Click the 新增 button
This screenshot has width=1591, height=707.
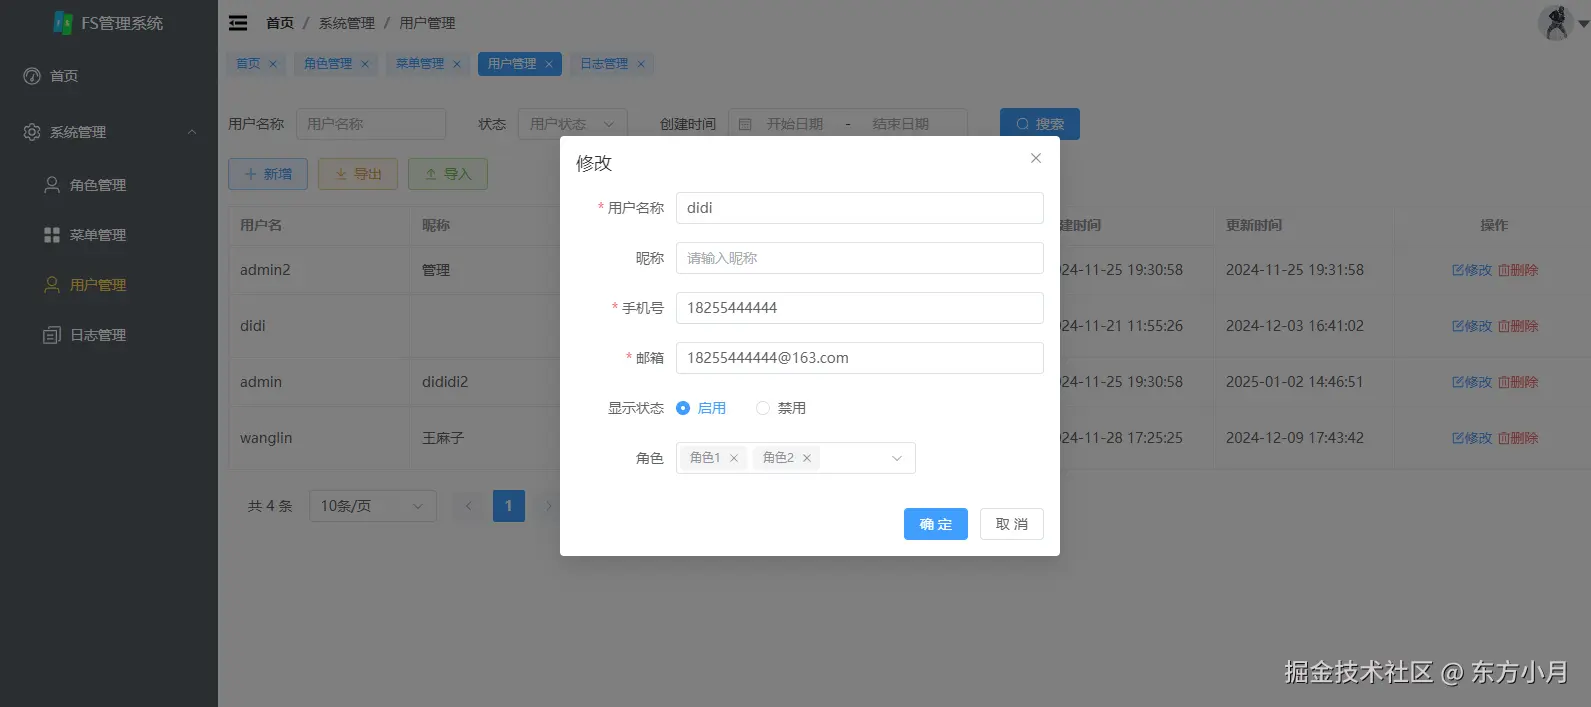coord(268,174)
